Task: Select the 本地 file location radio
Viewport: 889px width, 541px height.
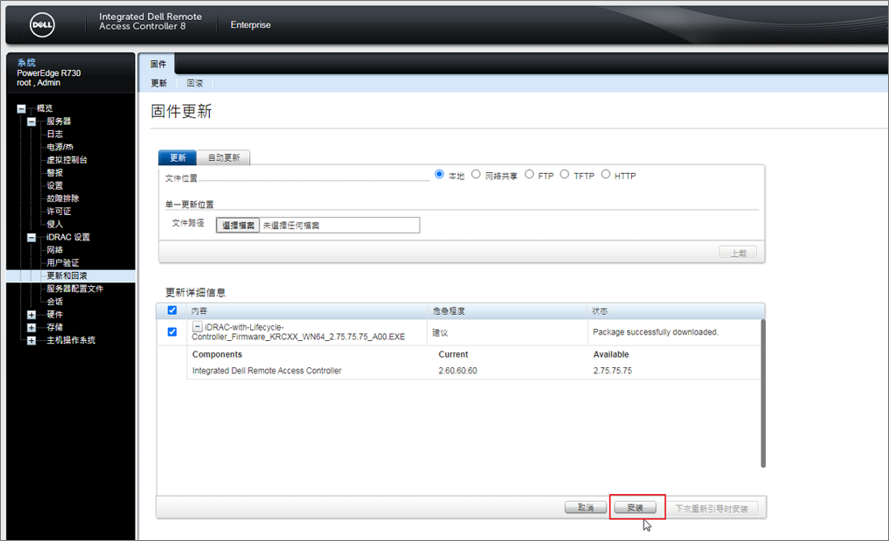Action: point(439,175)
